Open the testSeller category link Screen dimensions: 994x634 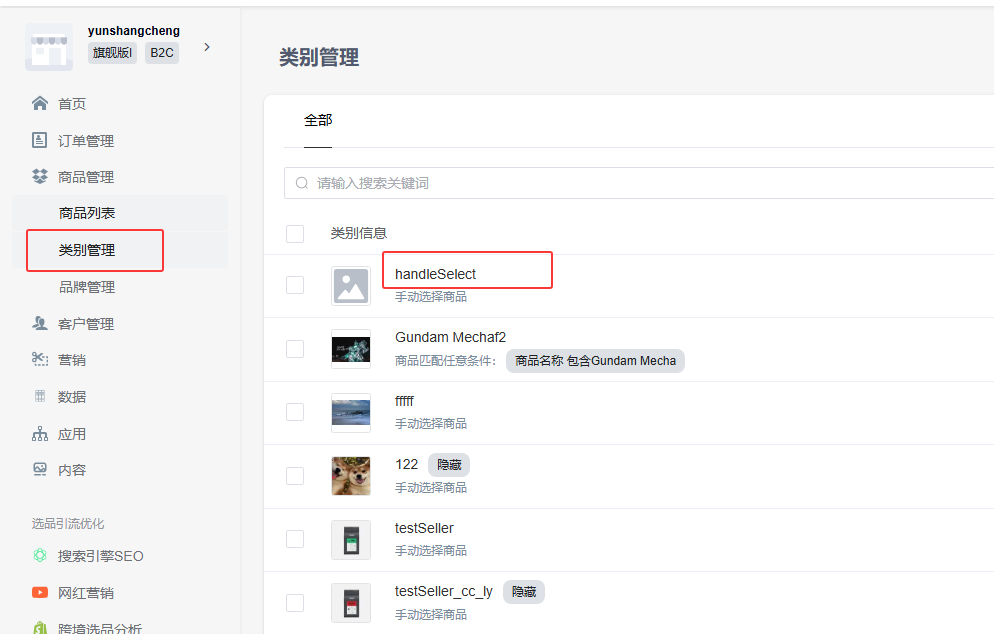(424, 528)
